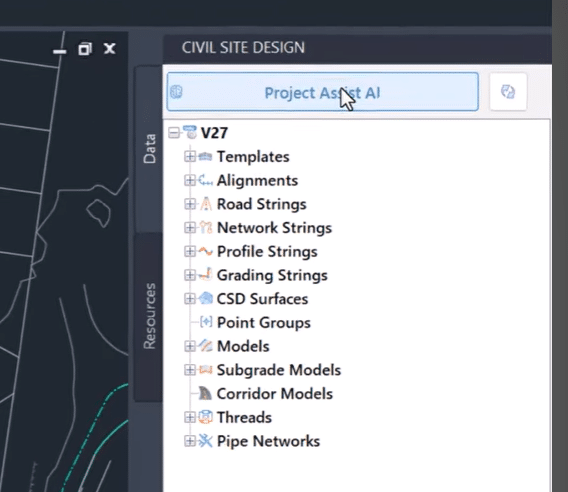Click the Subgrade Models icon

click(205, 370)
